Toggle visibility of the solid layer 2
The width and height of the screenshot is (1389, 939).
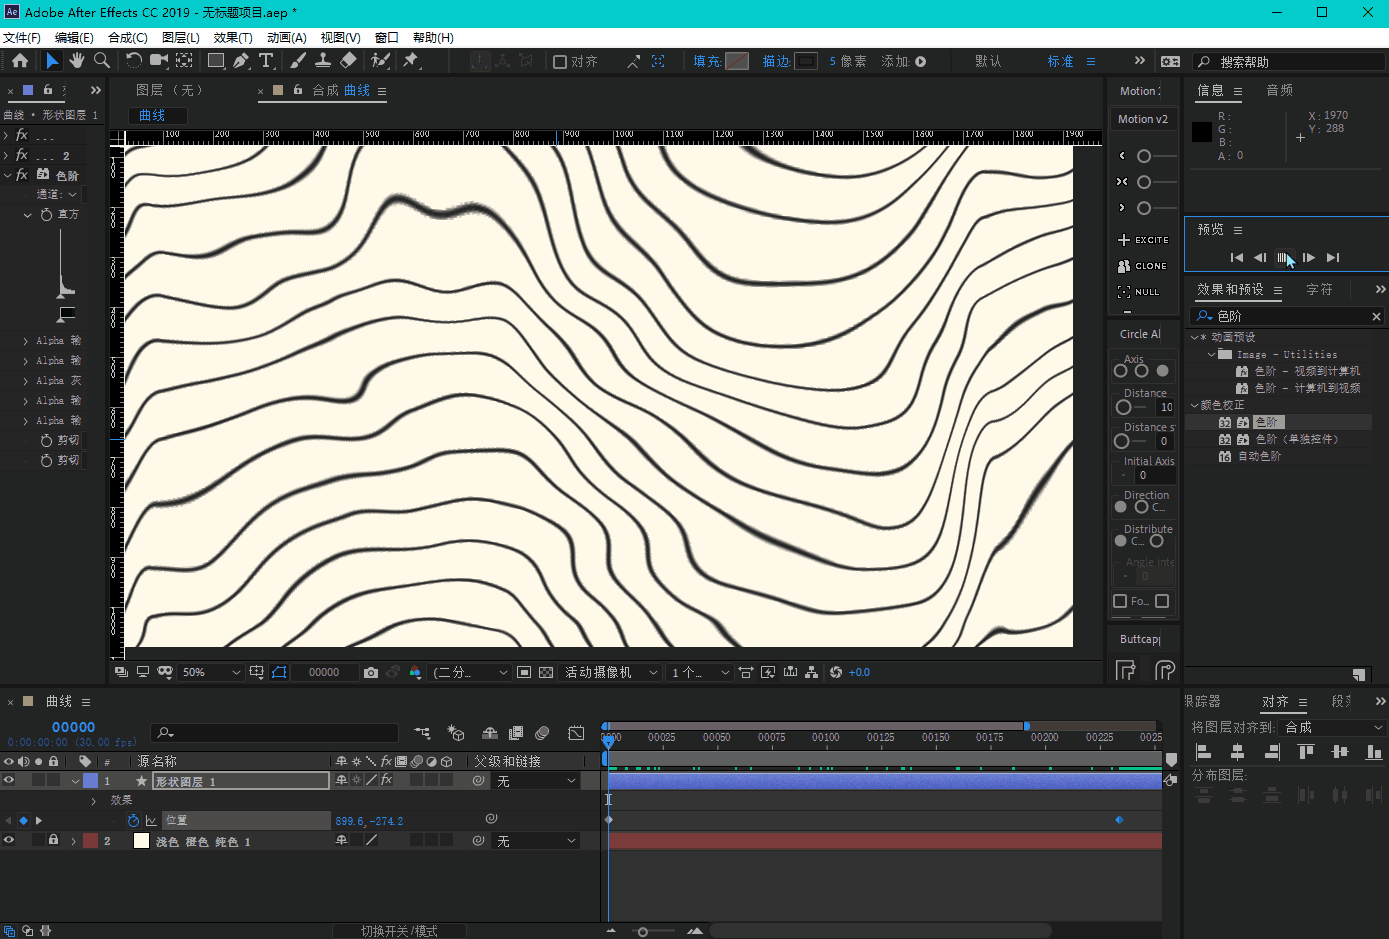[x=9, y=841]
